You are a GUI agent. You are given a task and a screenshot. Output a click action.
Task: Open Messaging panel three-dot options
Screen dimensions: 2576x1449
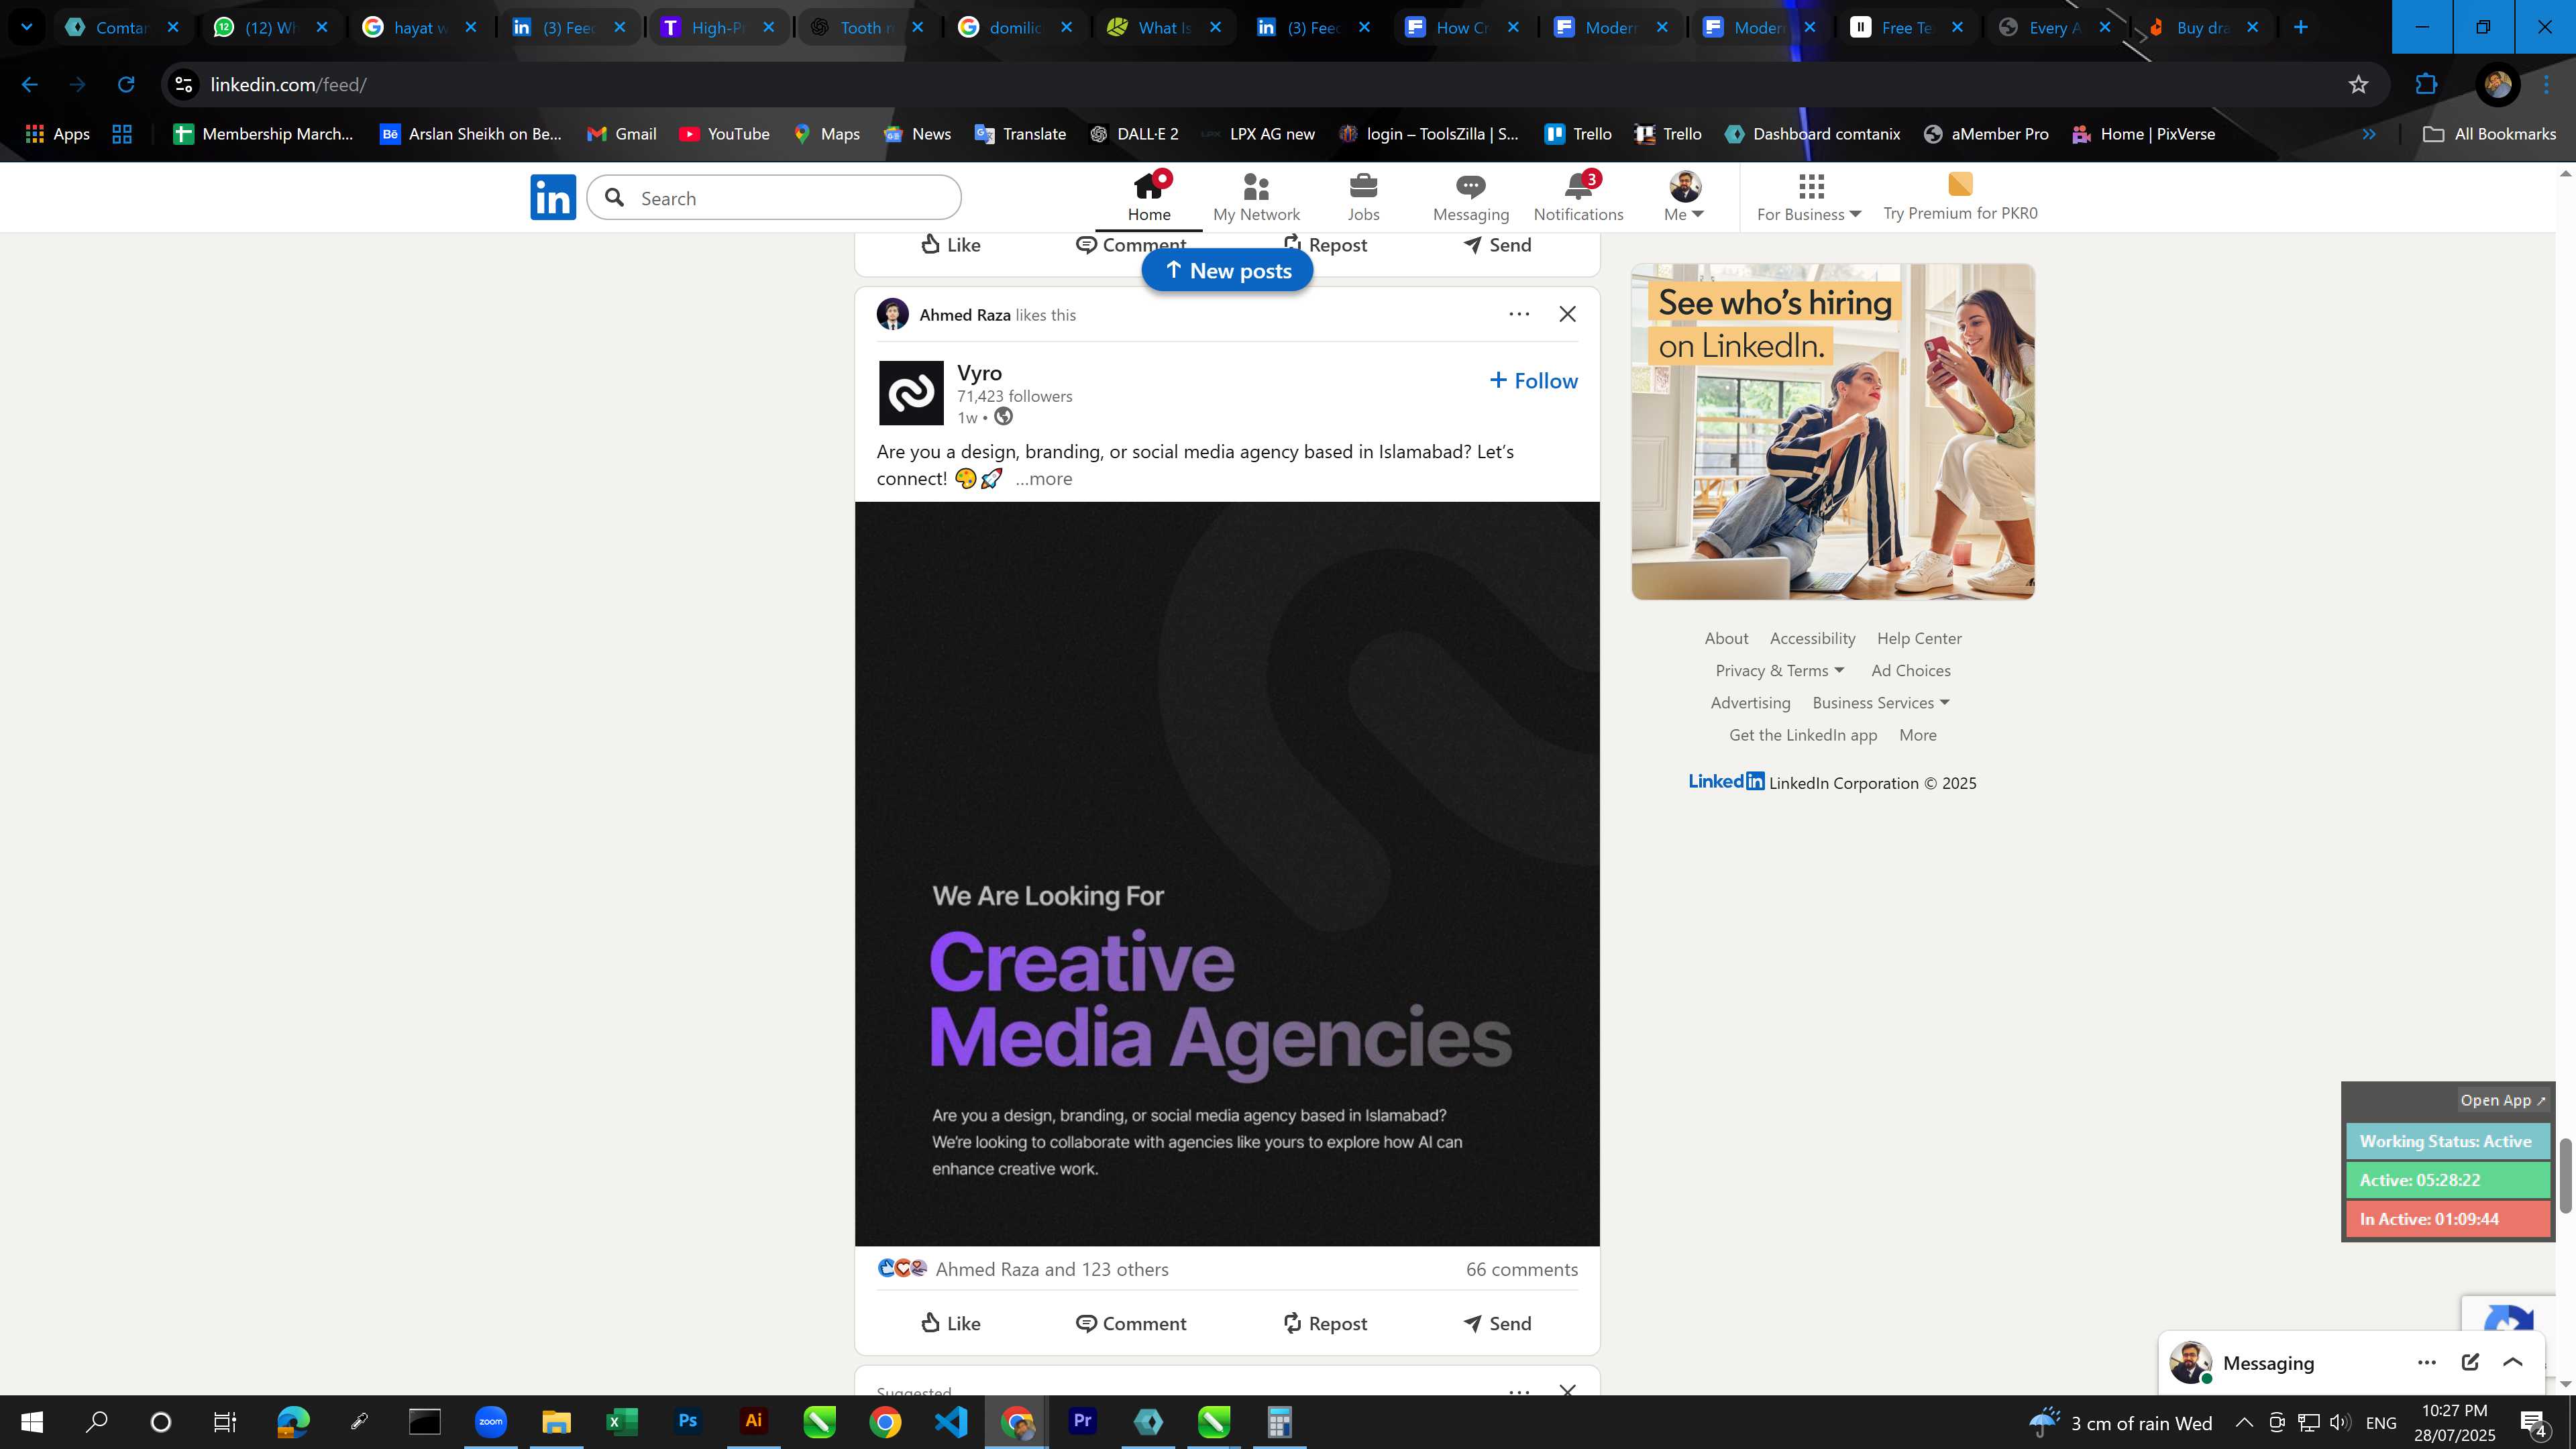pyautogui.click(x=2426, y=1362)
